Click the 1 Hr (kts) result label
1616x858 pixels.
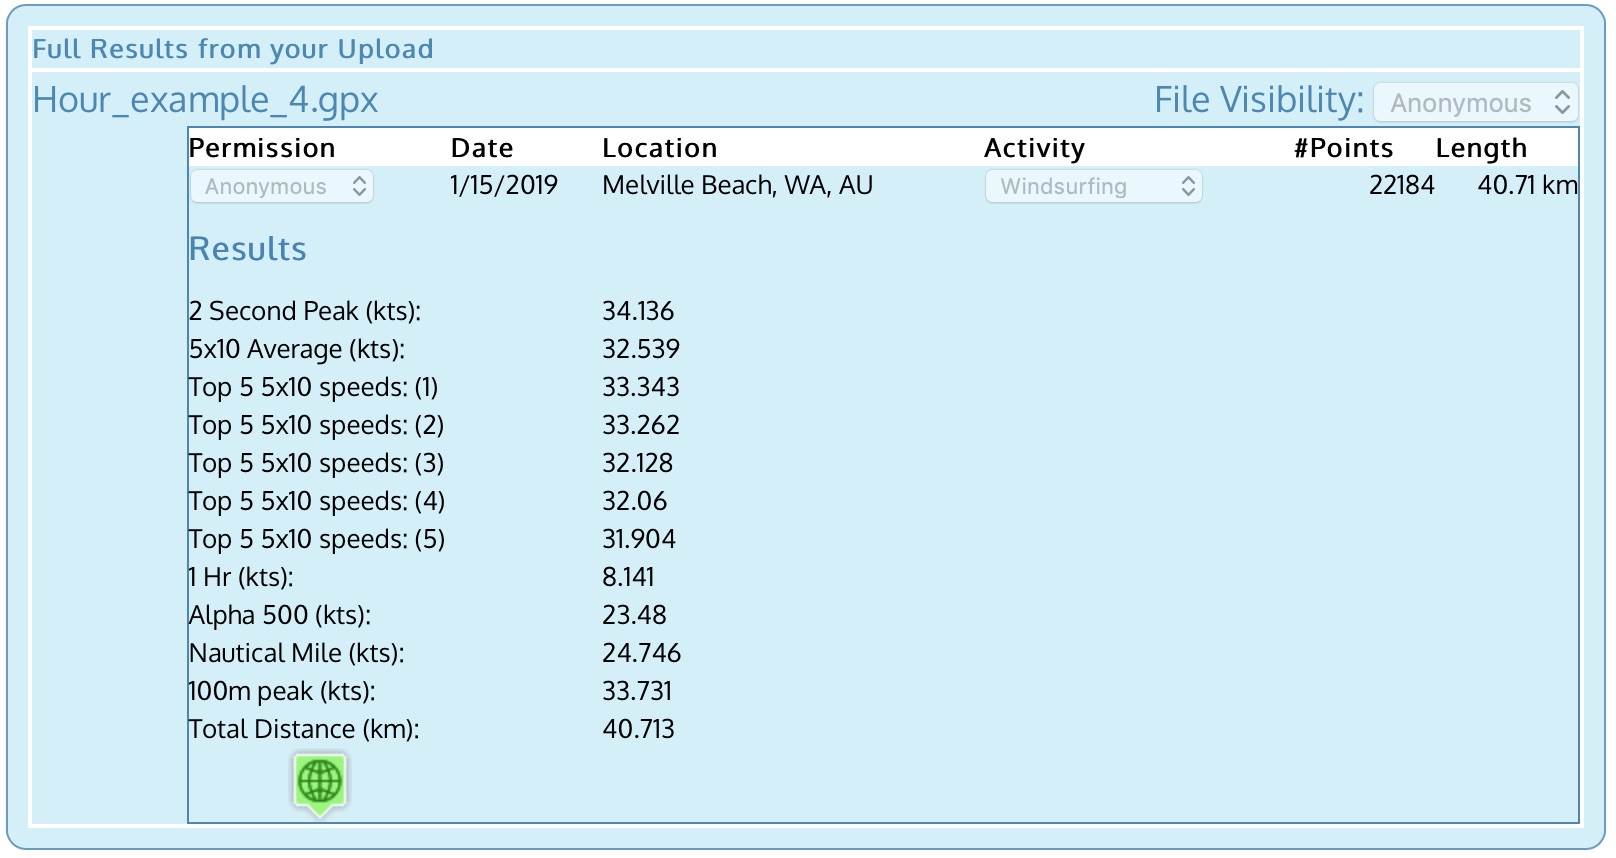pos(241,577)
